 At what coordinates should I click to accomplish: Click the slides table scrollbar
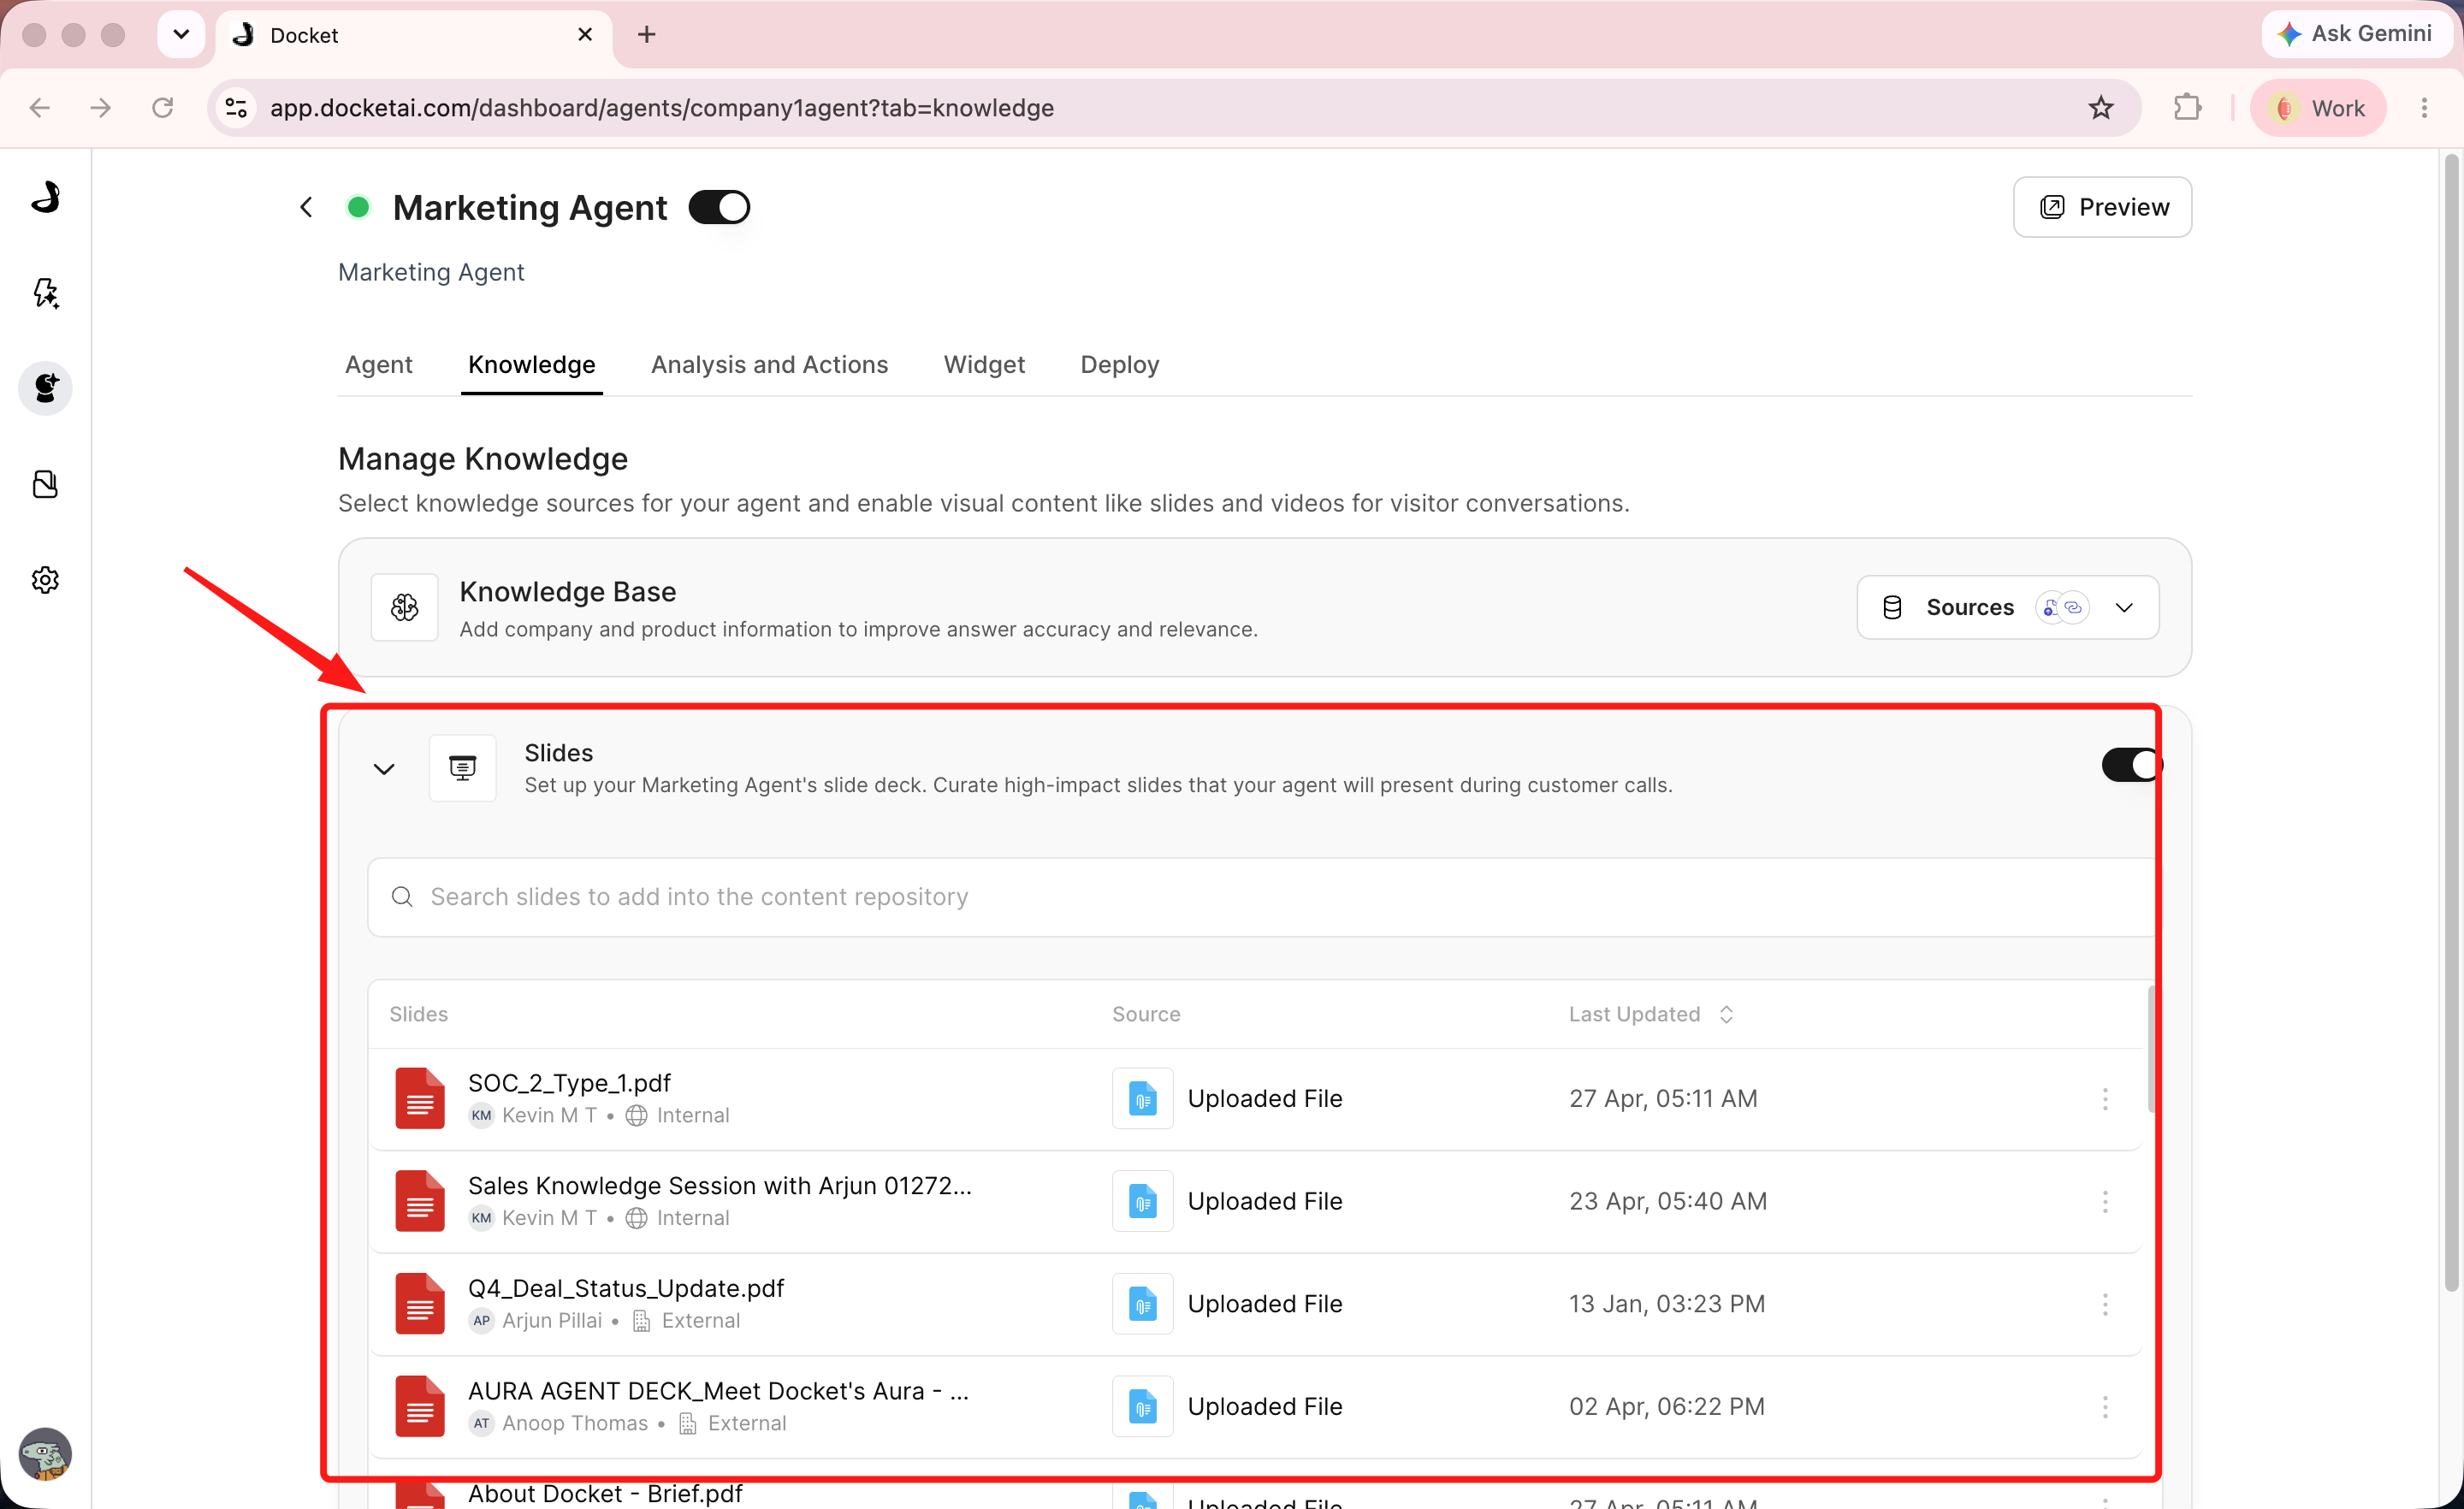pyautogui.click(x=2150, y=1050)
